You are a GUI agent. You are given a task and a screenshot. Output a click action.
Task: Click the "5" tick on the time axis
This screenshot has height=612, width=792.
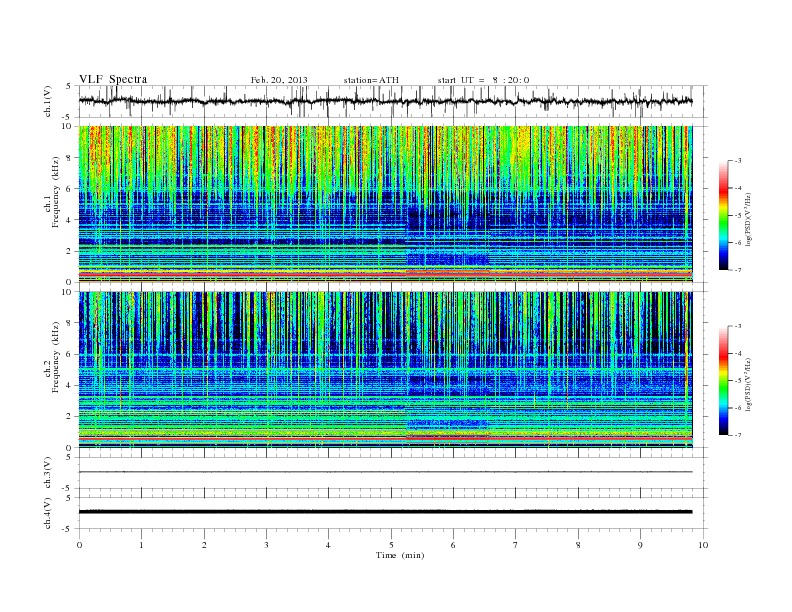[391, 545]
